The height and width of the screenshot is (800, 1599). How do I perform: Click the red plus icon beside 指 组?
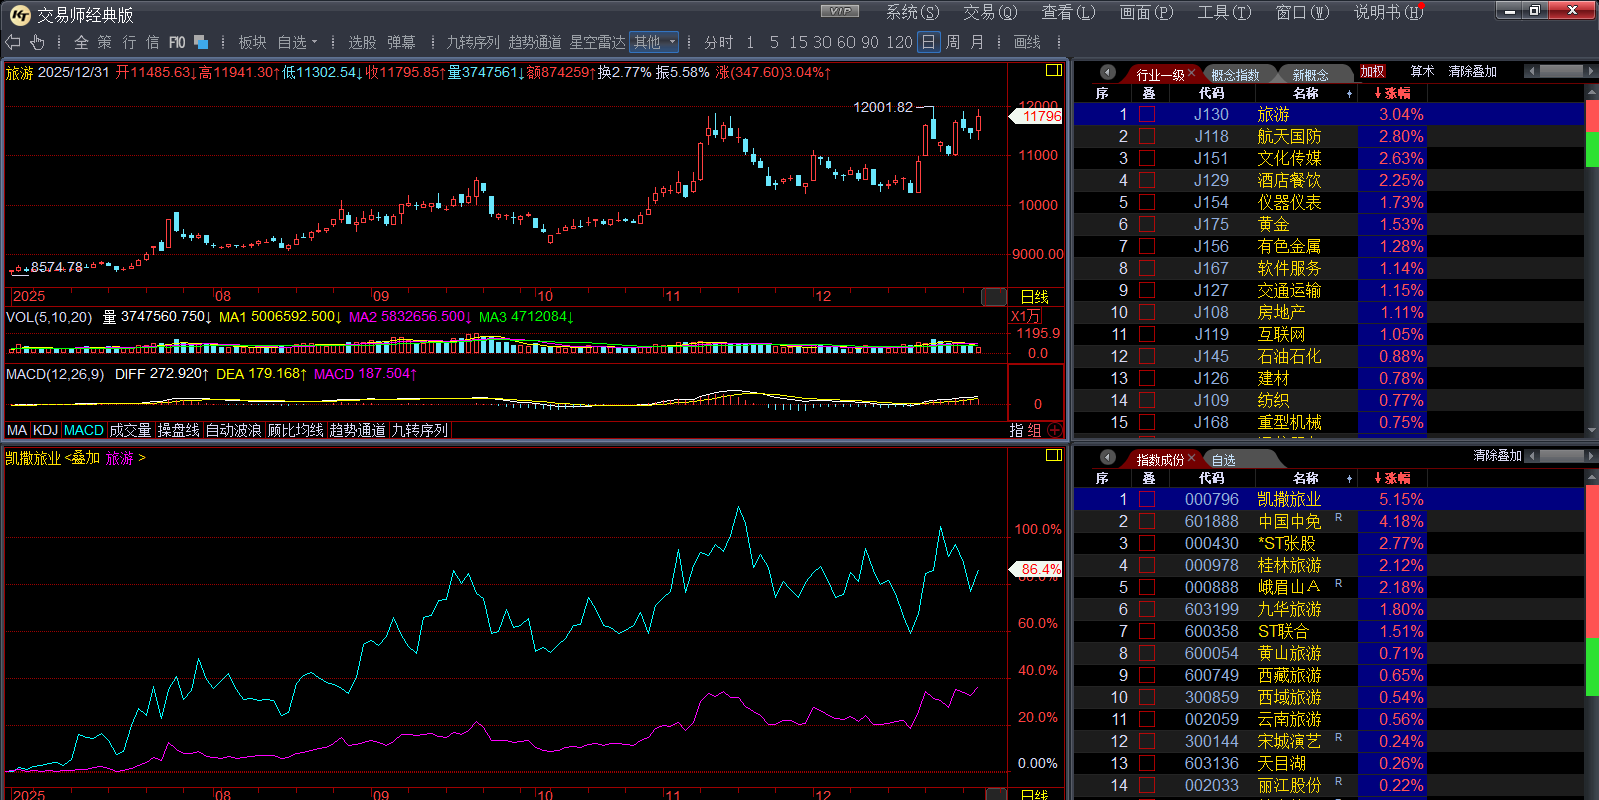pos(1055,430)
